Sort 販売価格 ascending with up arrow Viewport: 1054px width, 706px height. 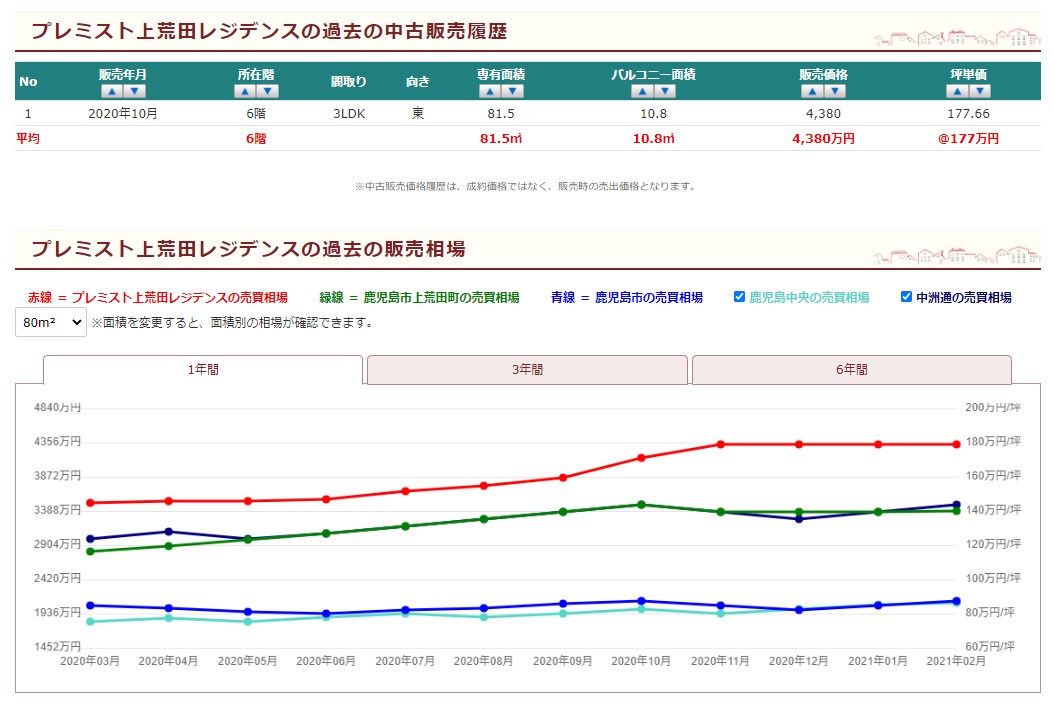813,91
